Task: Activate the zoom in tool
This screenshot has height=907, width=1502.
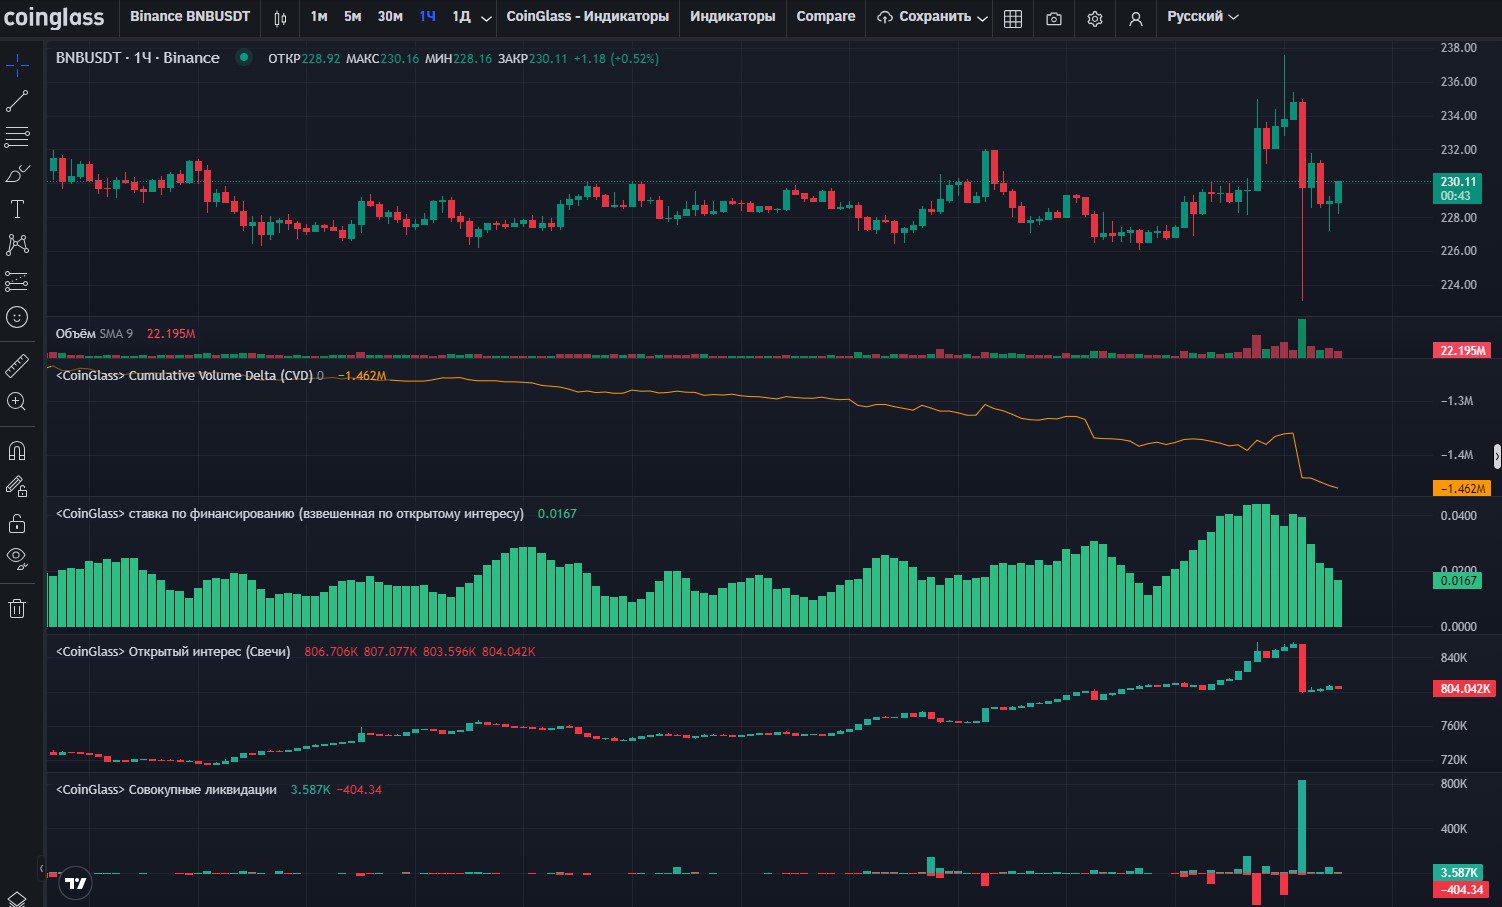Action: click(17, 402)
